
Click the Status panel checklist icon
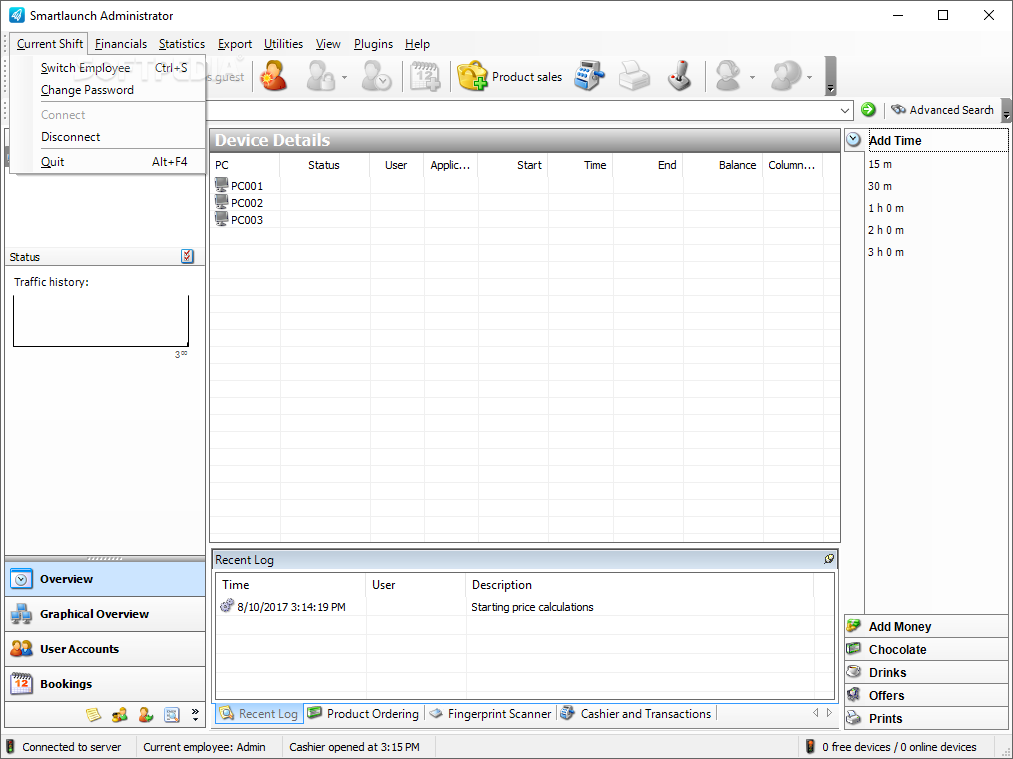(187, 256)
